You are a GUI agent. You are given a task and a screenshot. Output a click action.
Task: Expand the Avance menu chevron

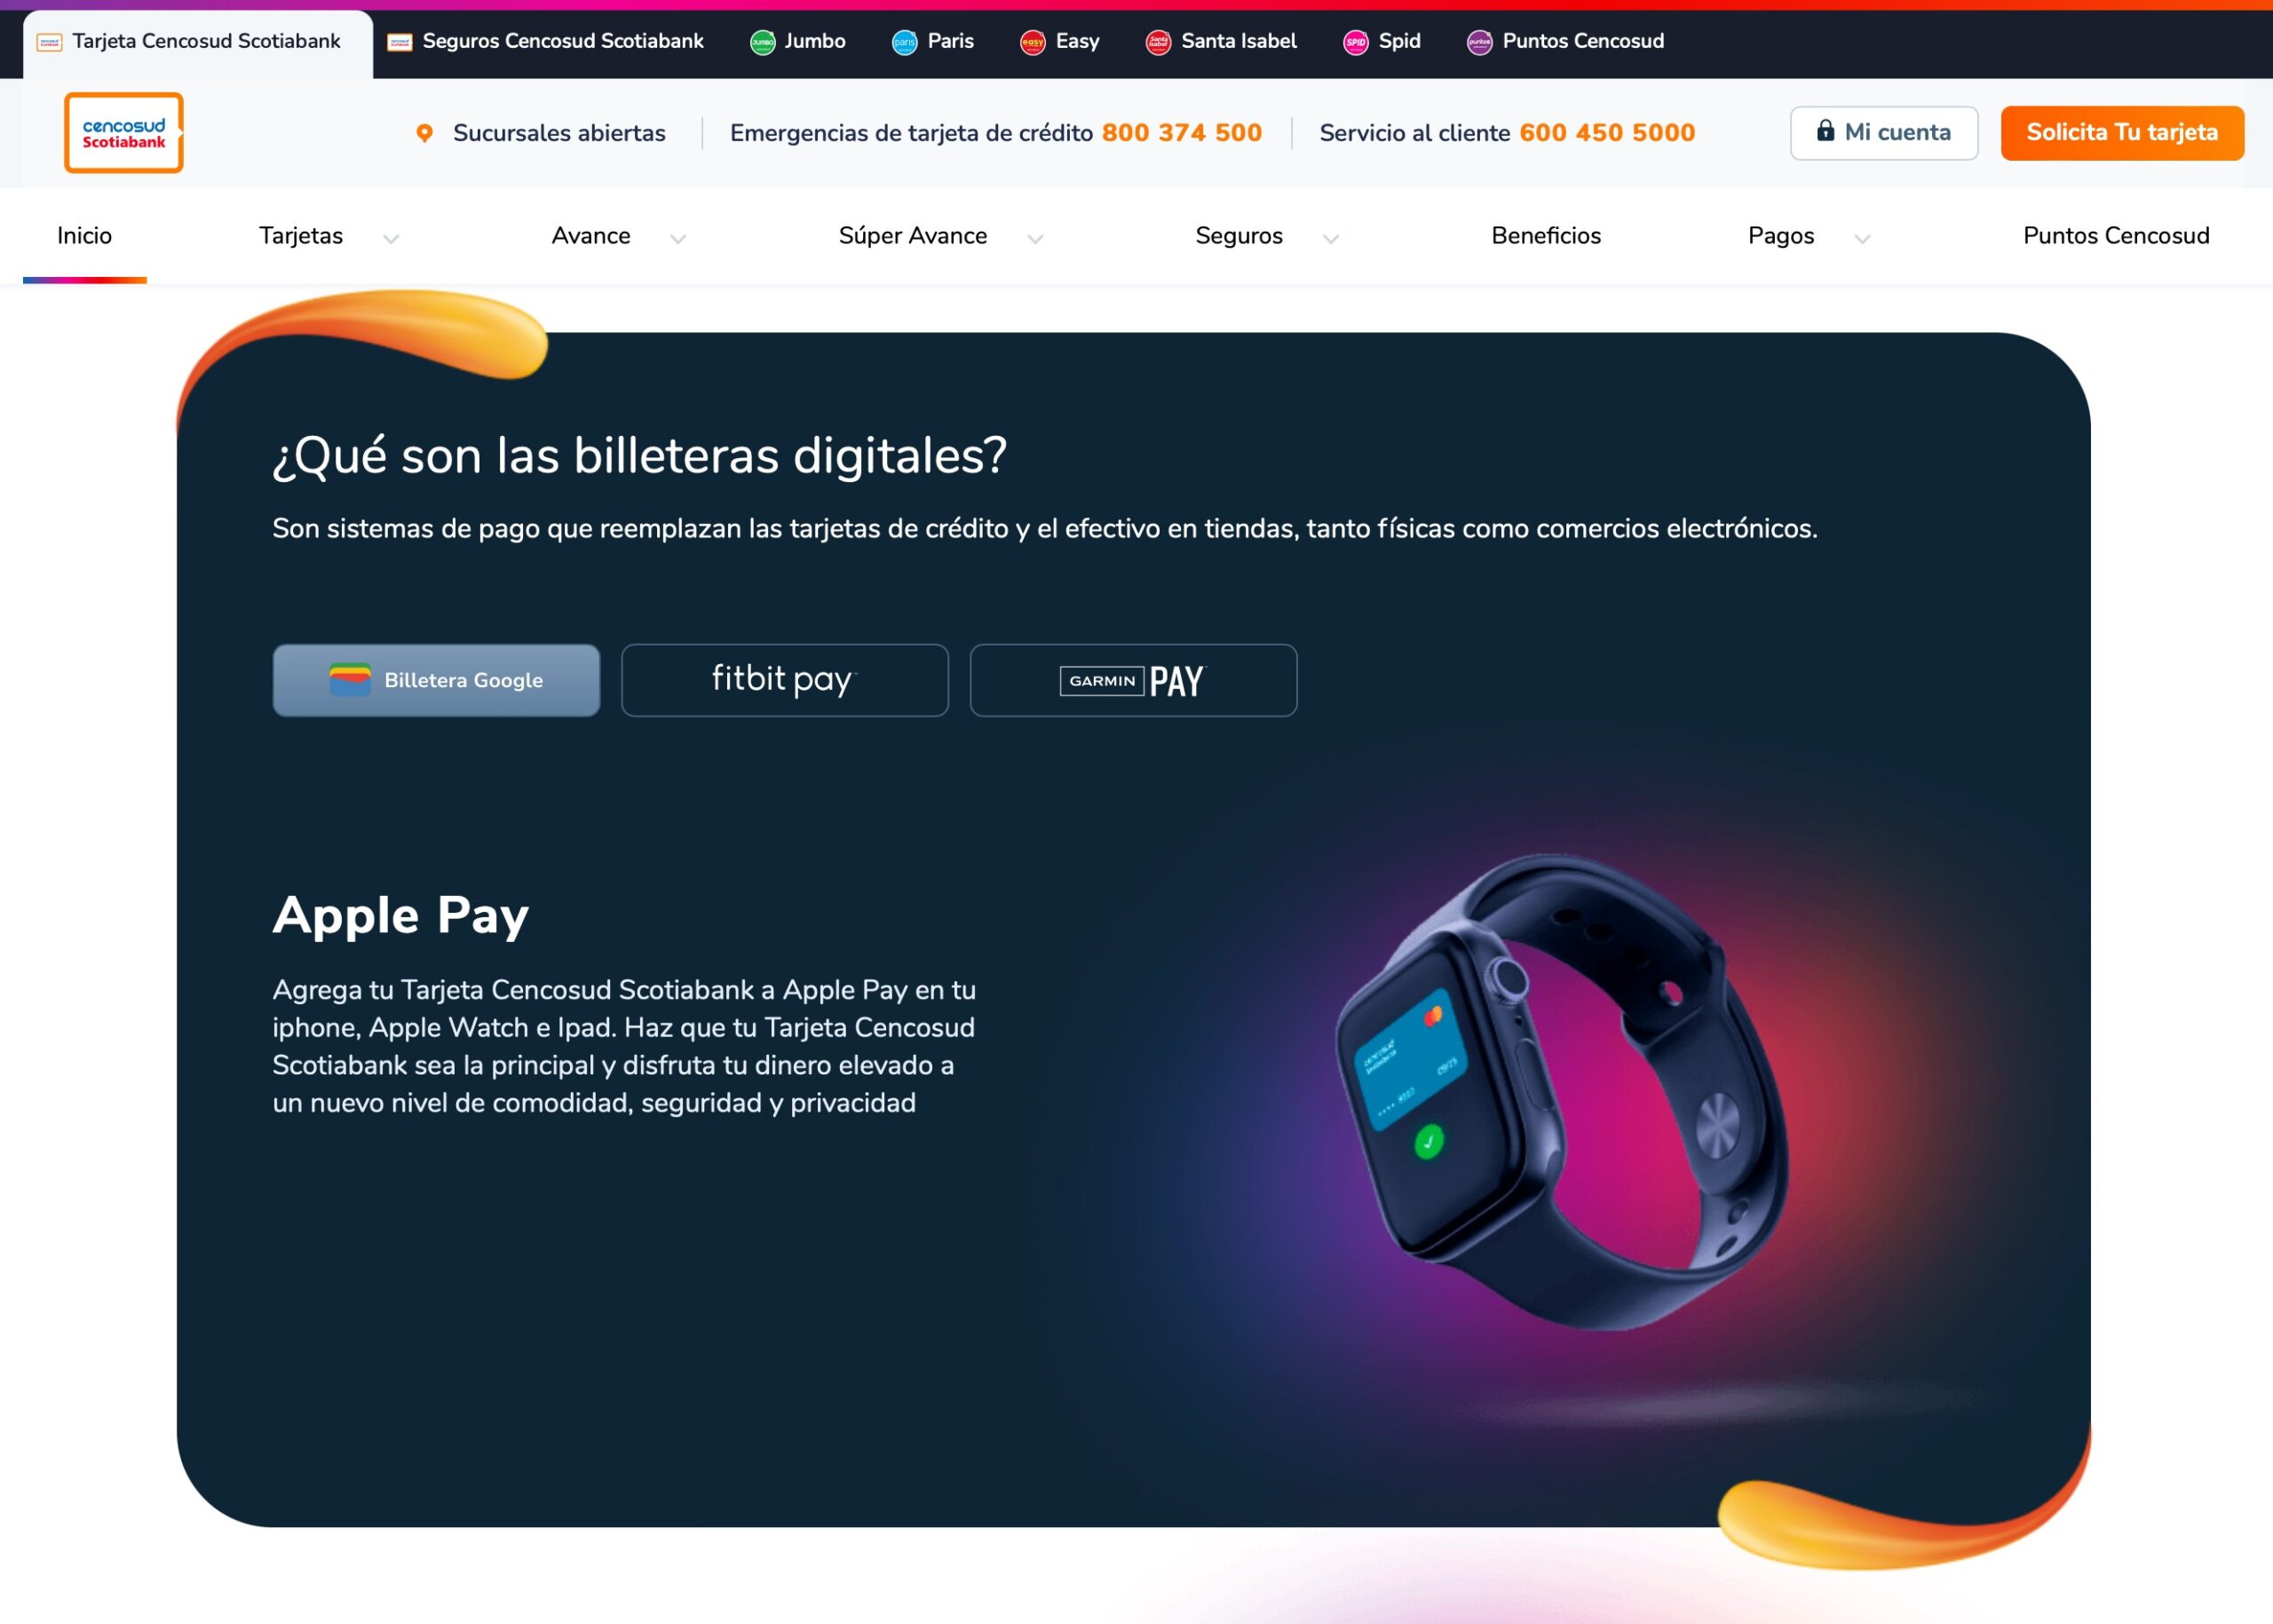tap(678, 238)
